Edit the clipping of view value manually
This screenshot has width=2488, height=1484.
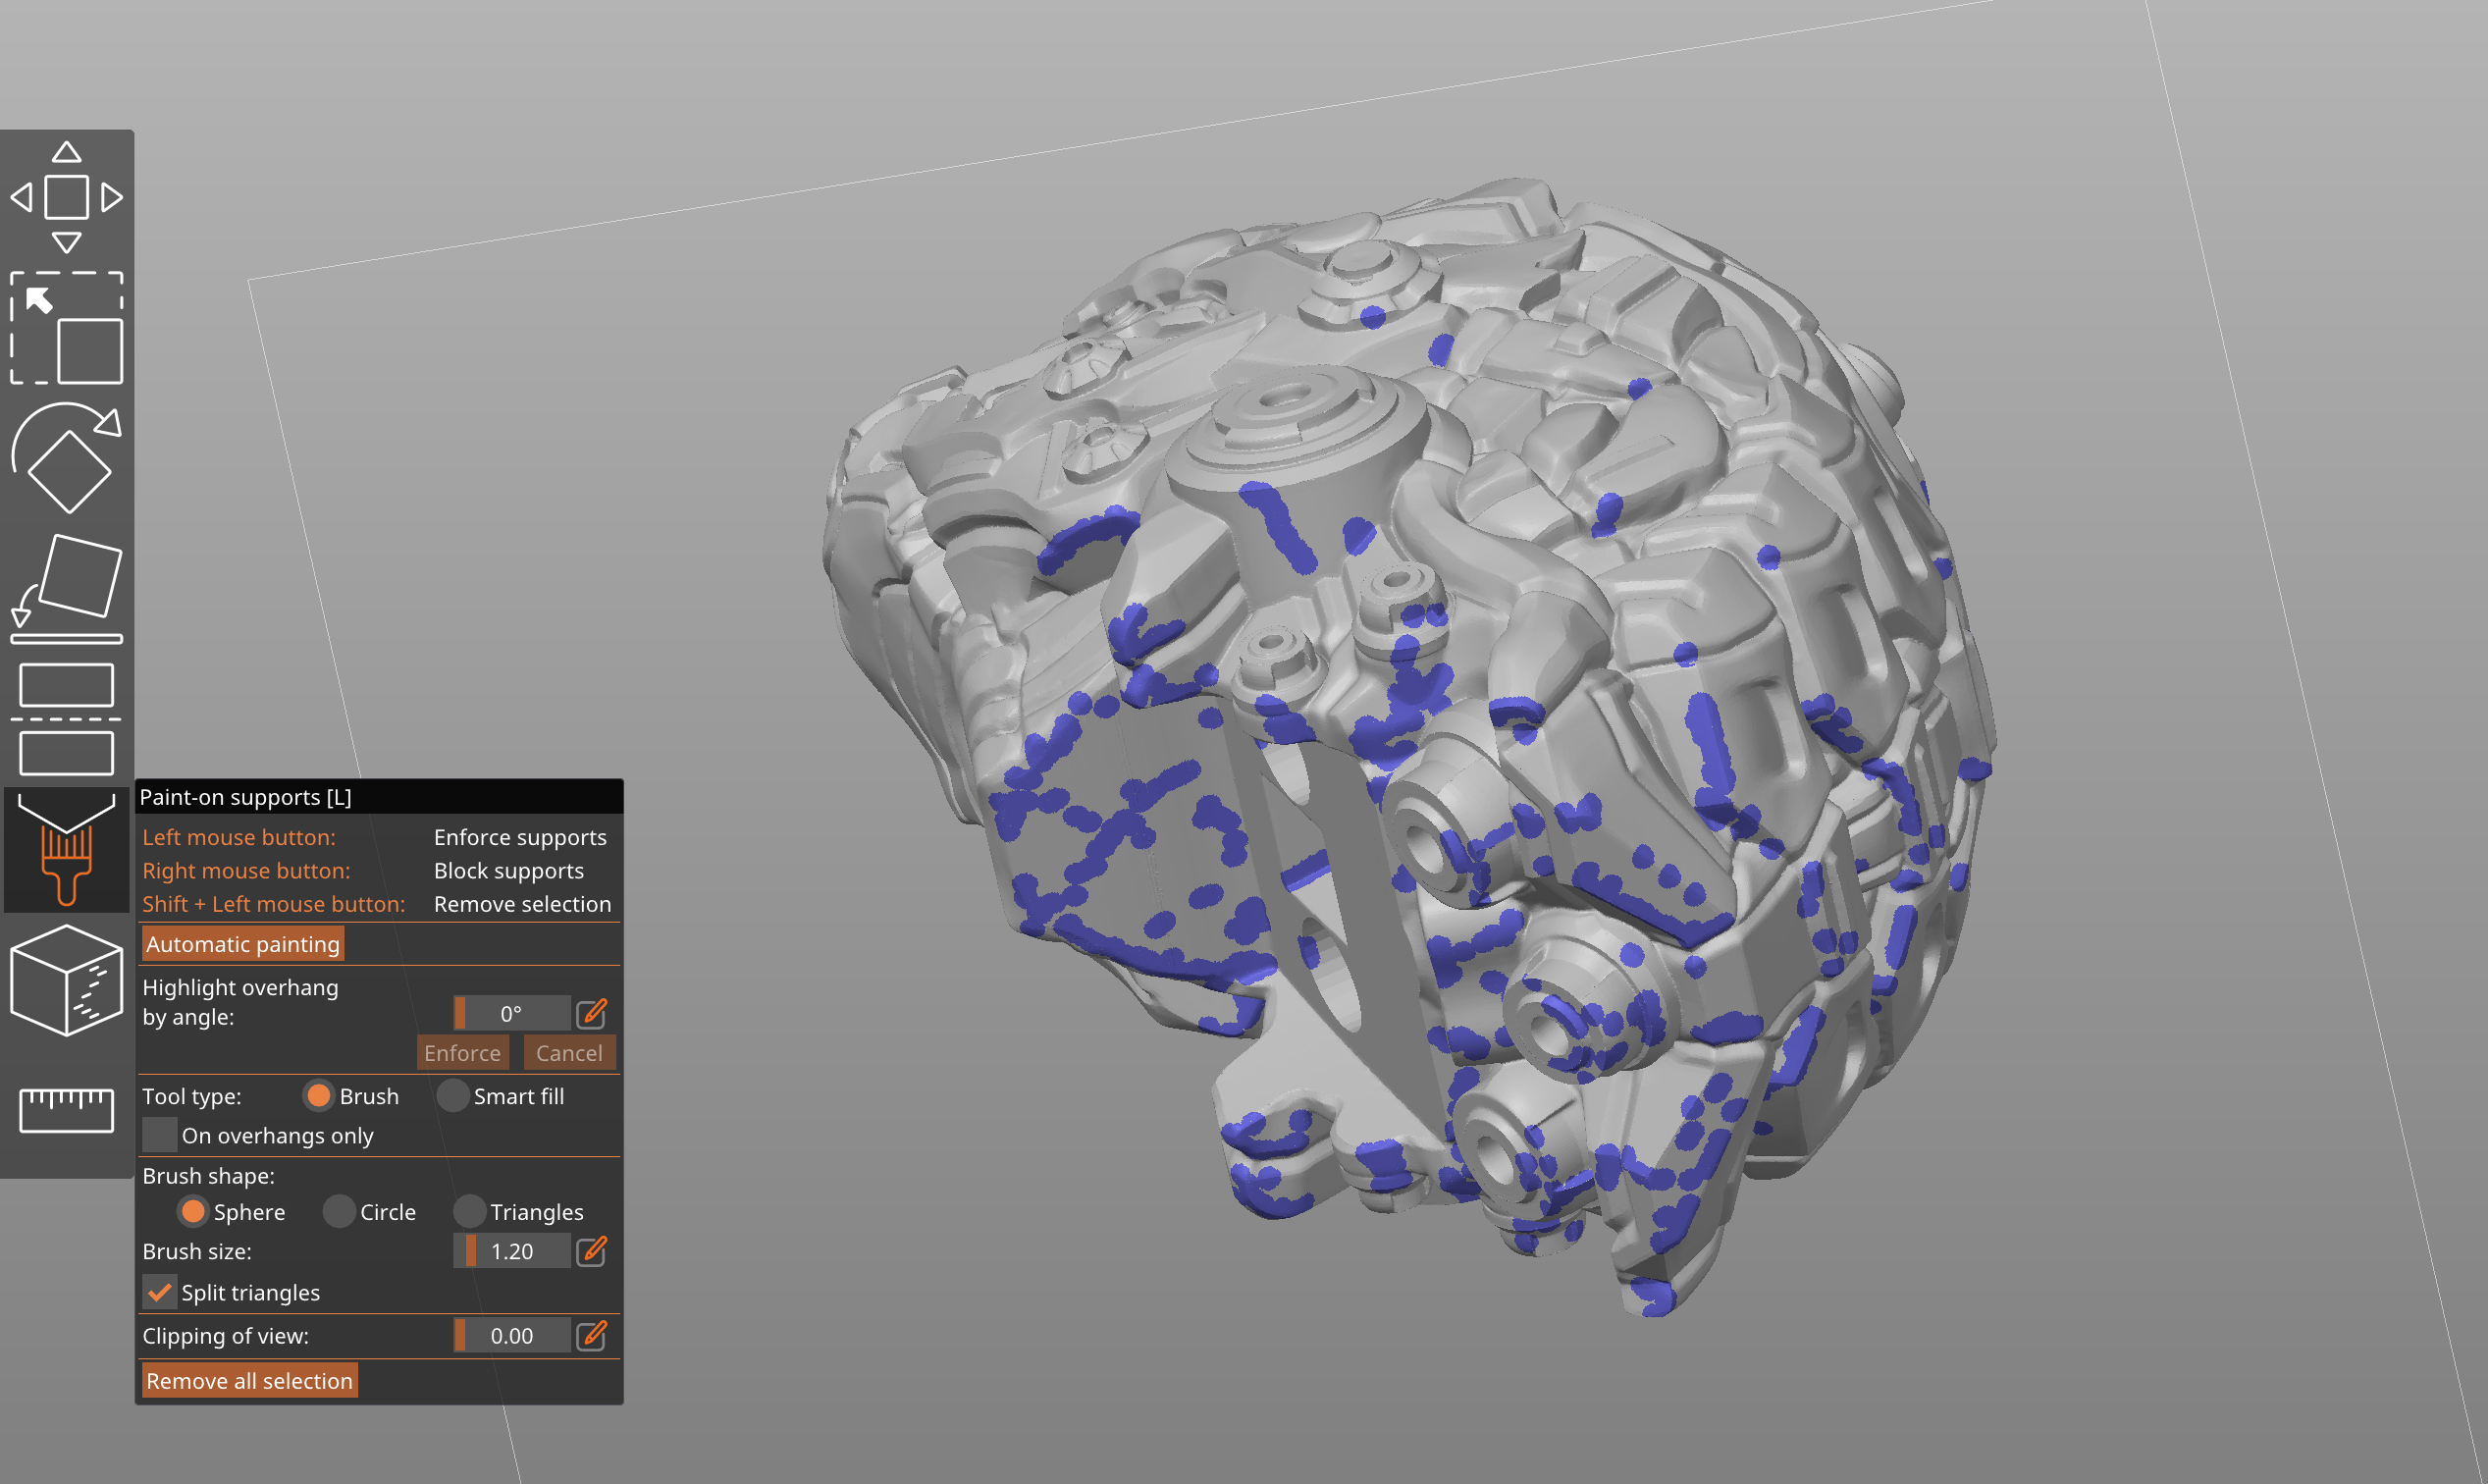[592, 1335]
